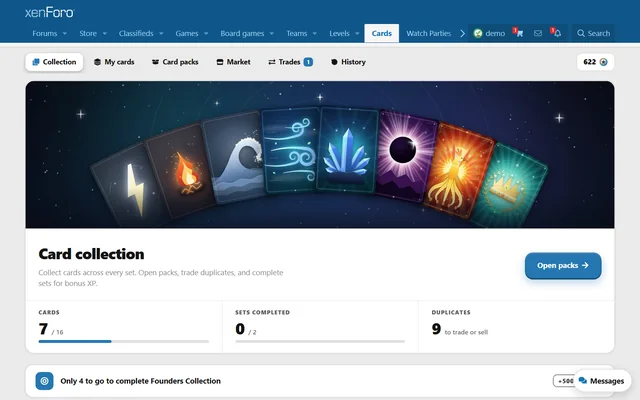
Task: Open the inbox envelope icon
Action: pos(538,33)
